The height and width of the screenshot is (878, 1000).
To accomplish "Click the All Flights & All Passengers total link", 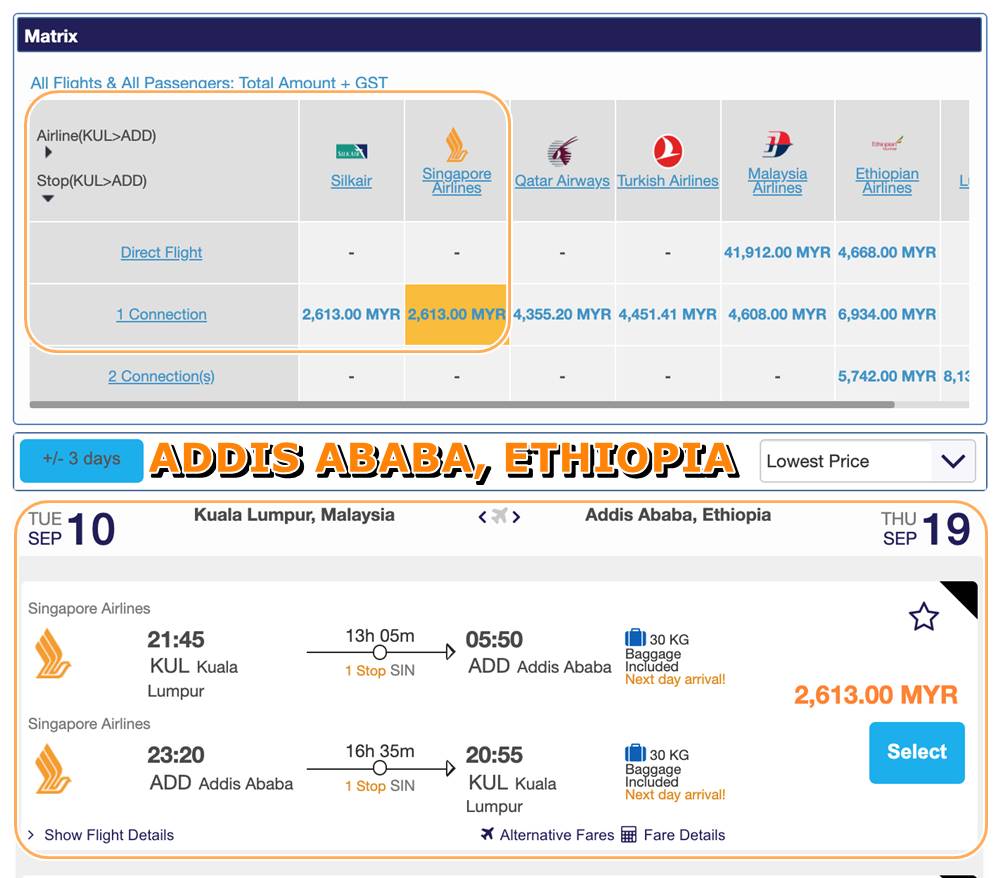I will (209, 83).
